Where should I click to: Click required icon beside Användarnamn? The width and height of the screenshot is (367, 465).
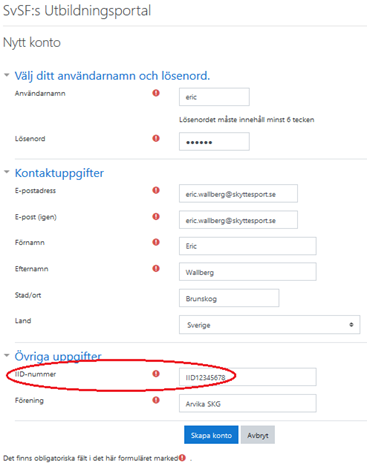pyautogui.click(x=156, y=93)
